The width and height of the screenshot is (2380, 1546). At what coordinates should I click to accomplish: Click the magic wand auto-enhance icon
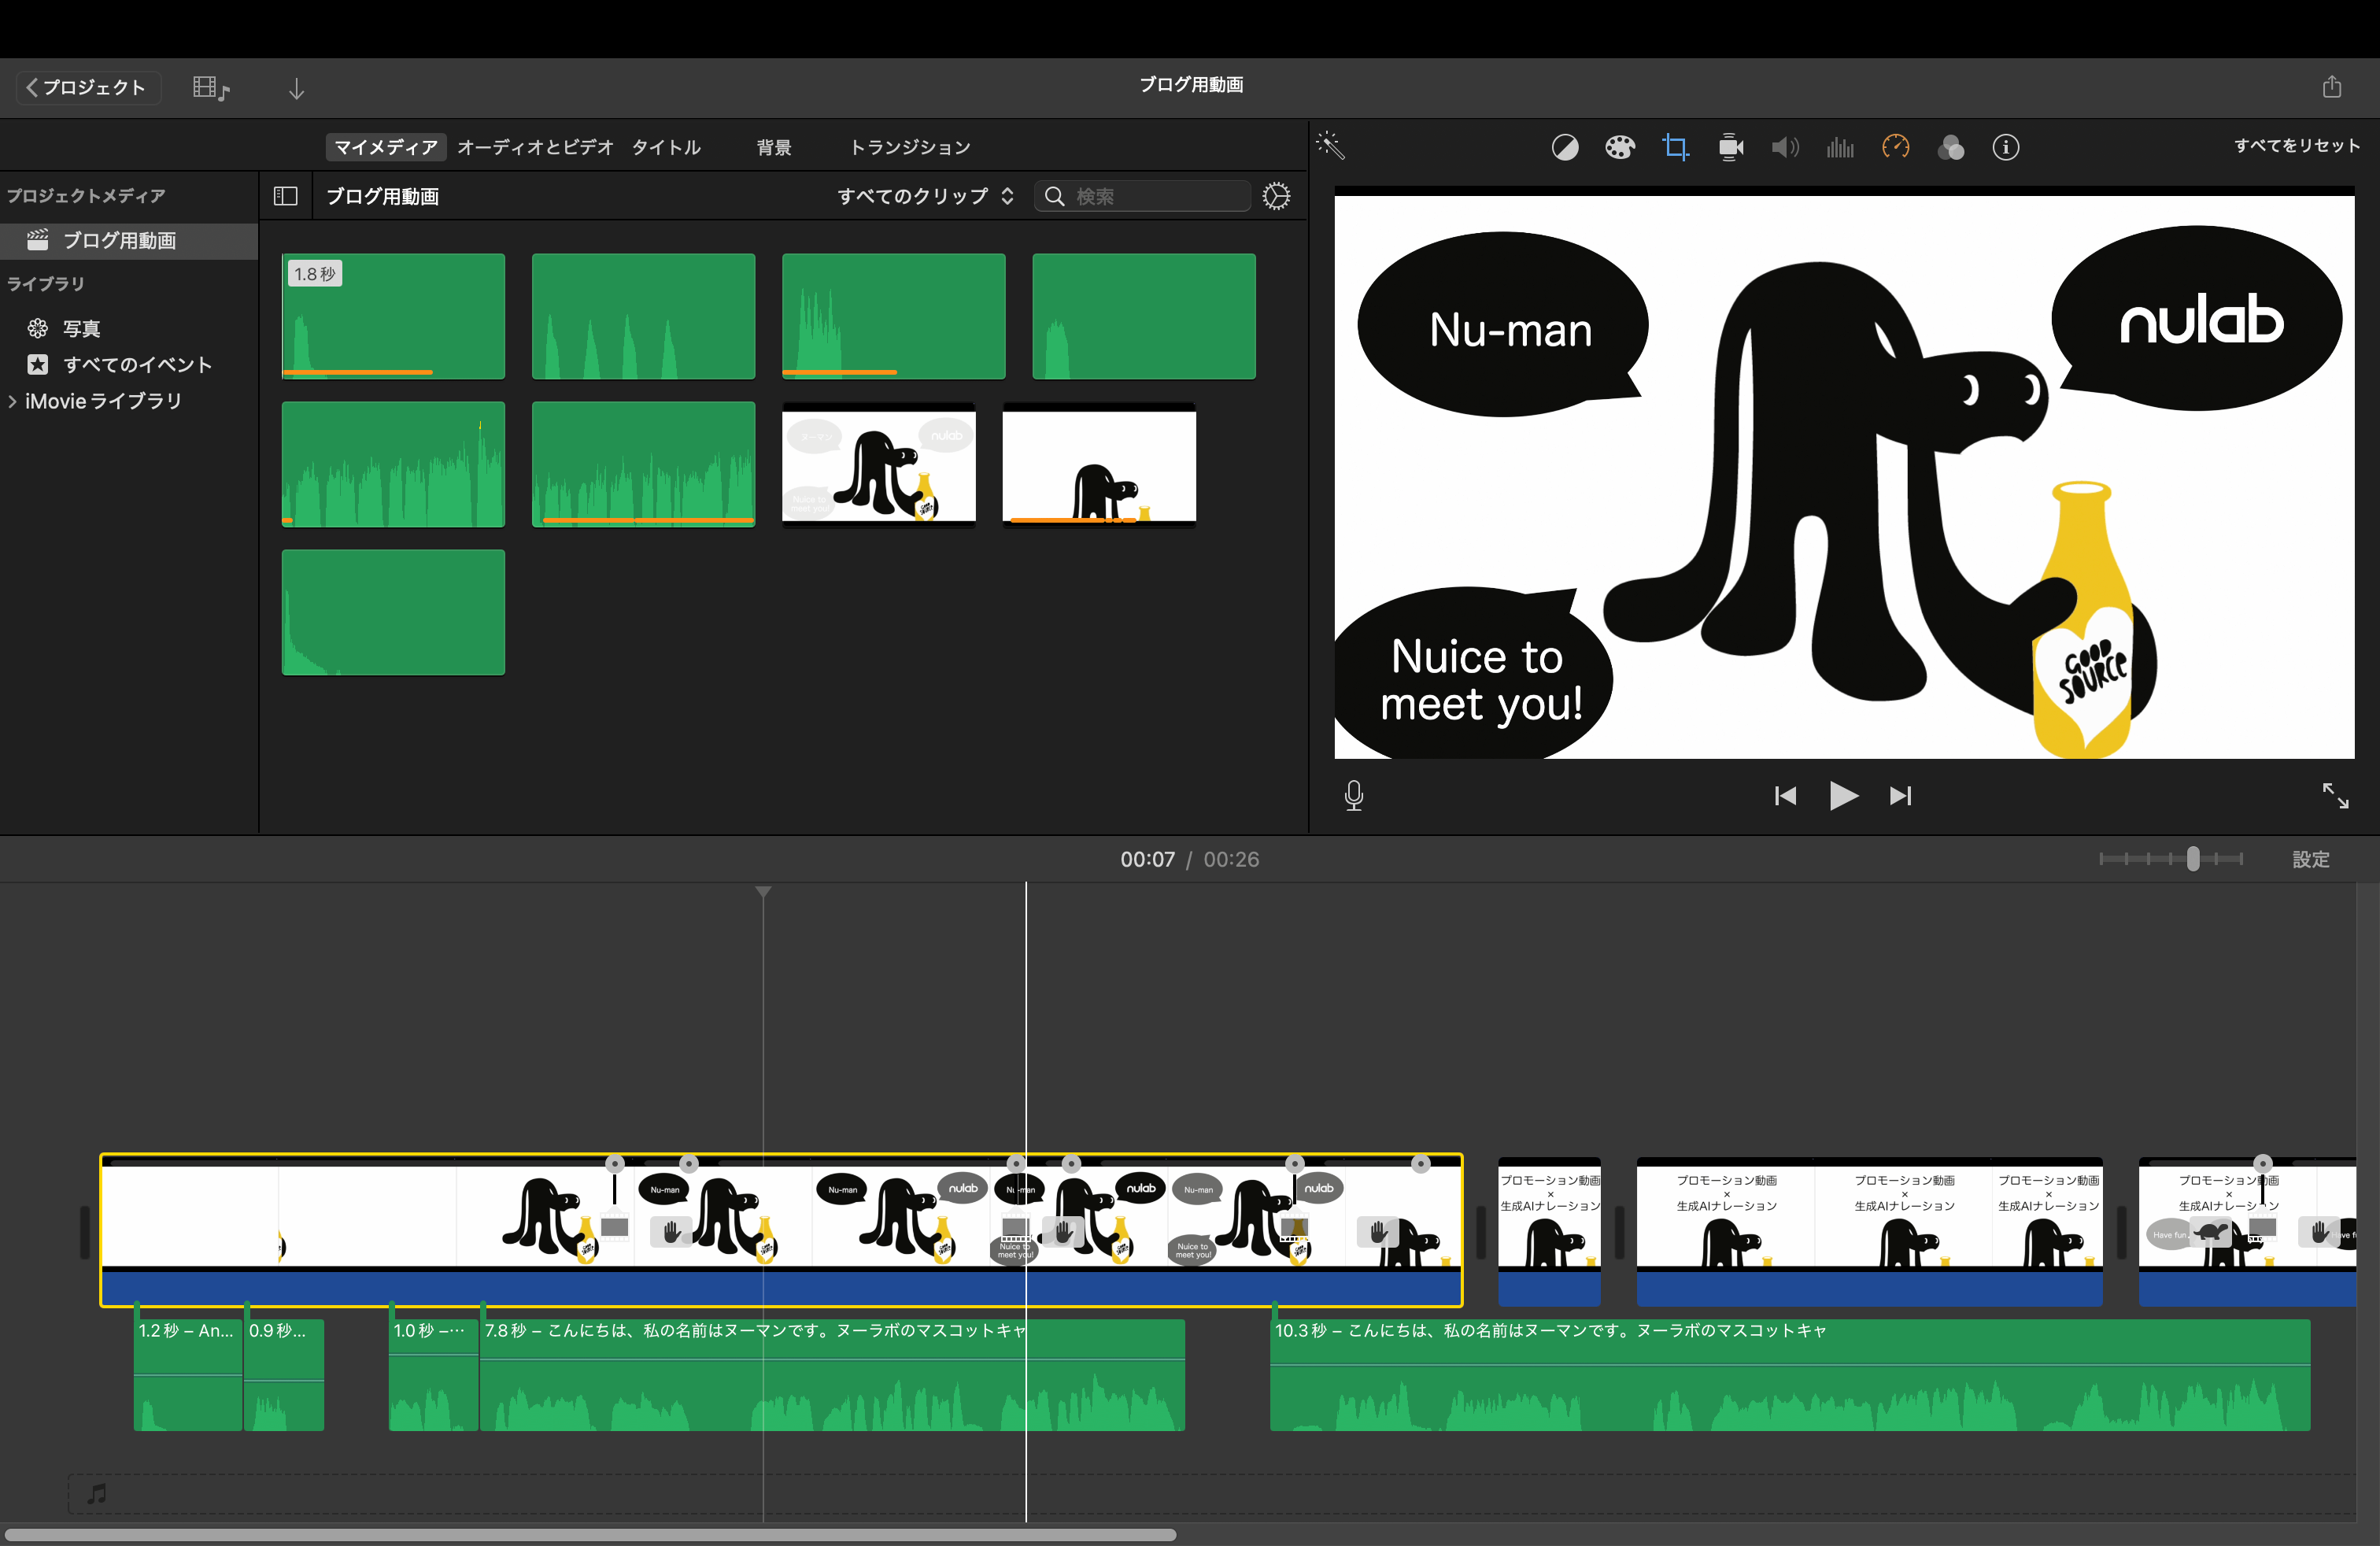[1330, 146]
